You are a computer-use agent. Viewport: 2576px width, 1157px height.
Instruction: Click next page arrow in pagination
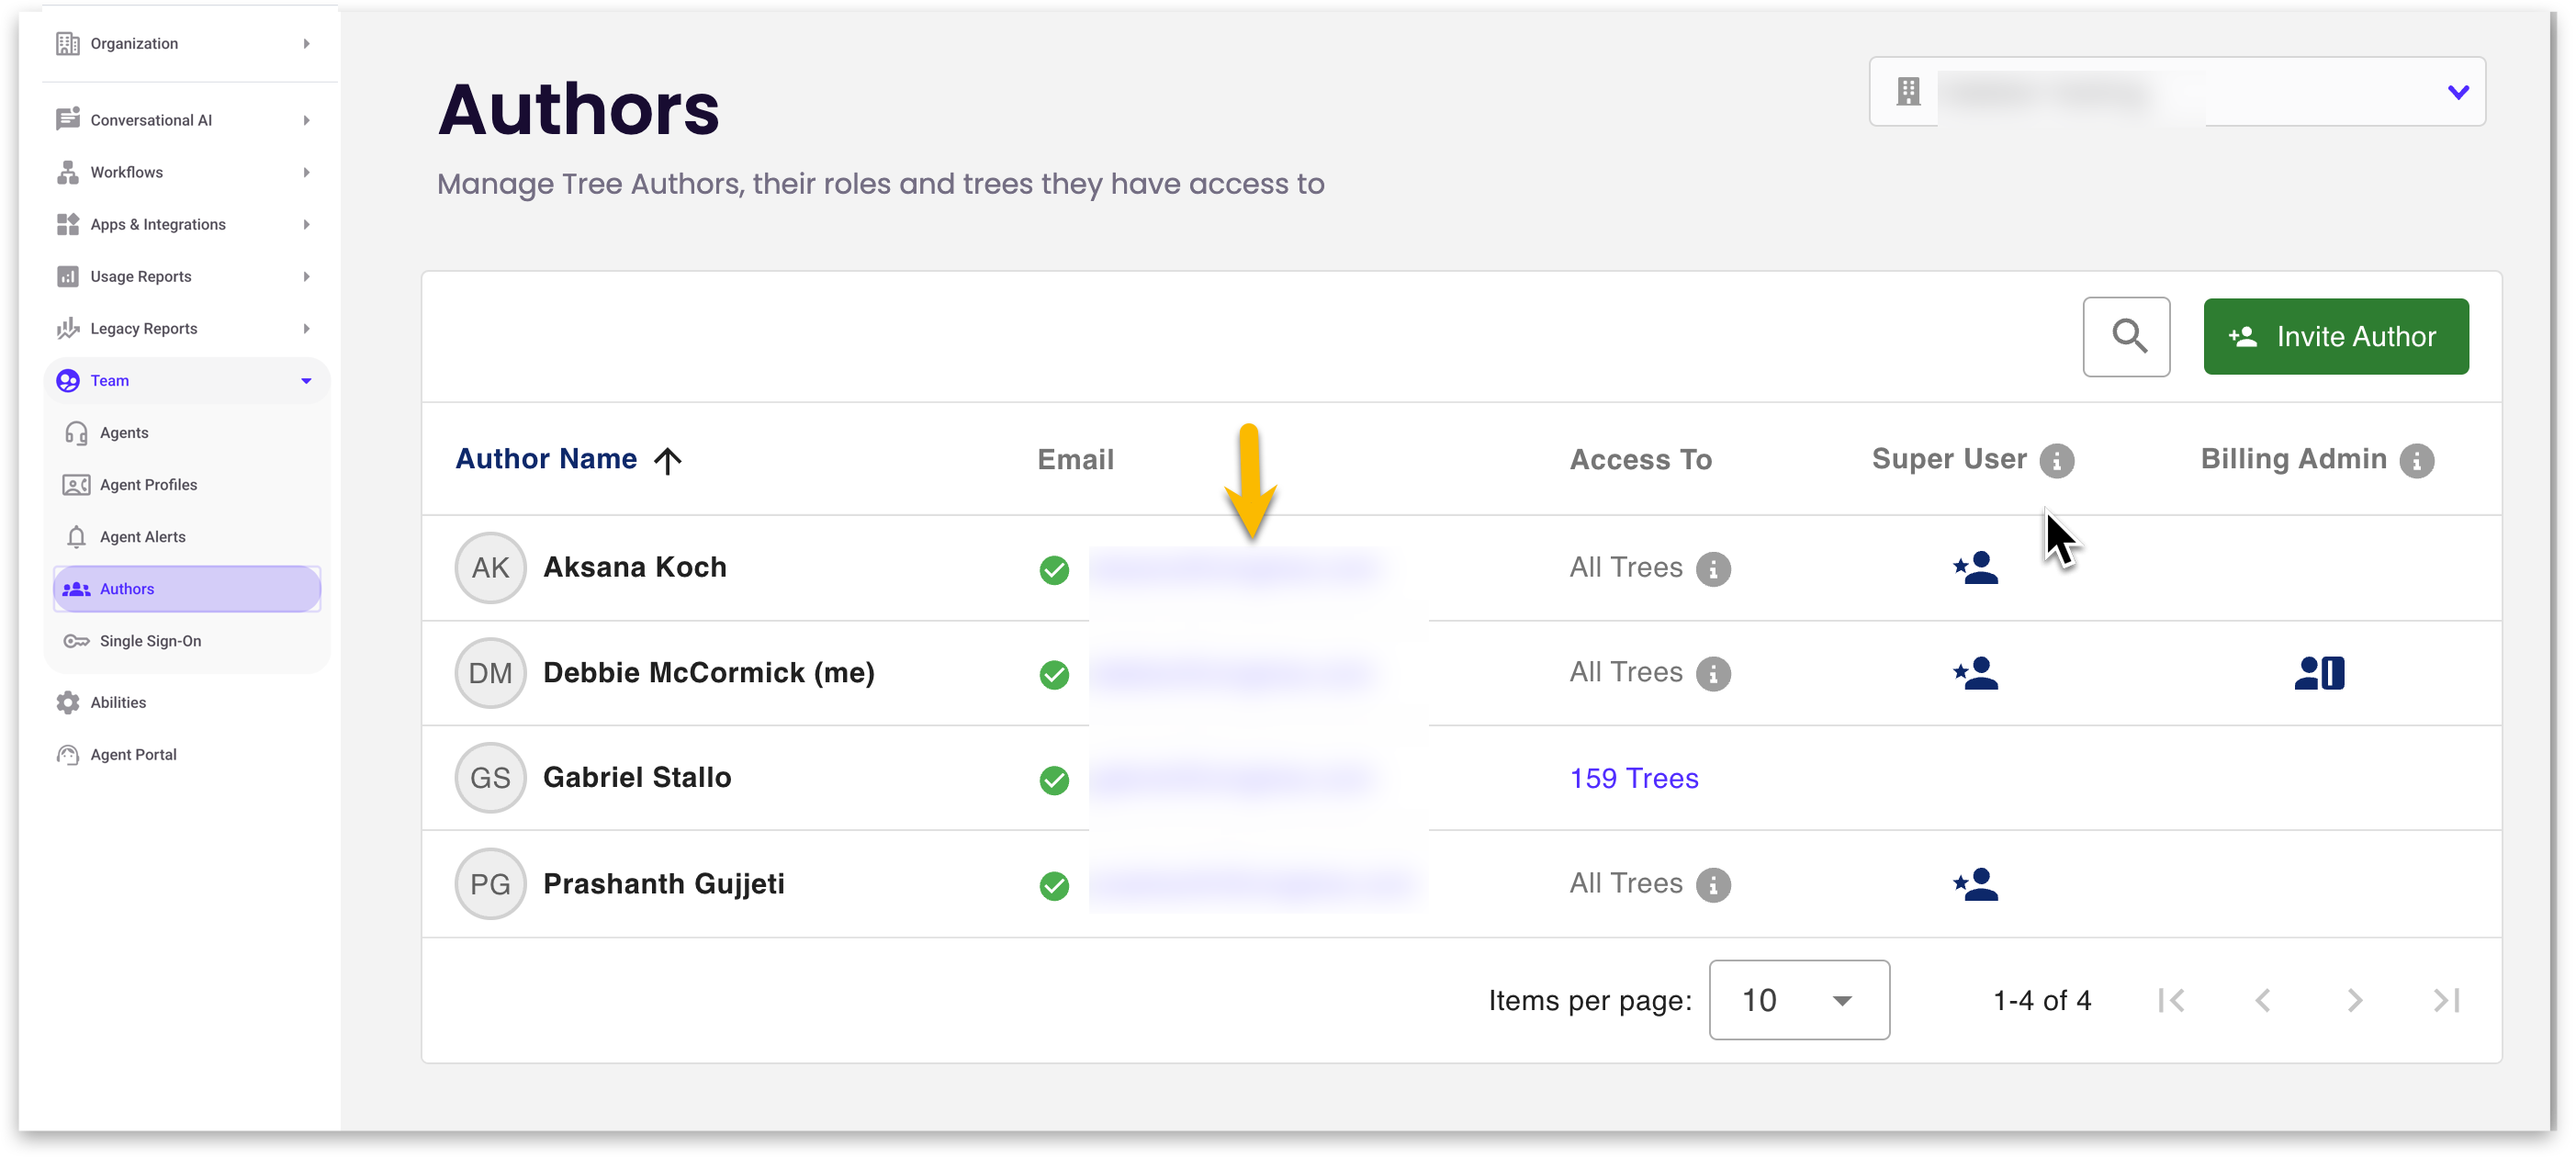[2354, 1000]
